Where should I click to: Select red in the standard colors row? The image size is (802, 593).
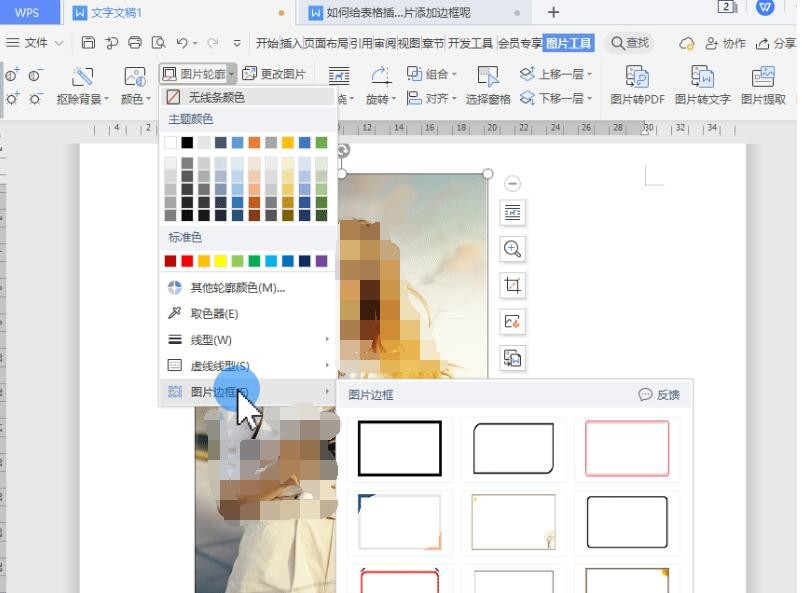[x=187, y=261]
